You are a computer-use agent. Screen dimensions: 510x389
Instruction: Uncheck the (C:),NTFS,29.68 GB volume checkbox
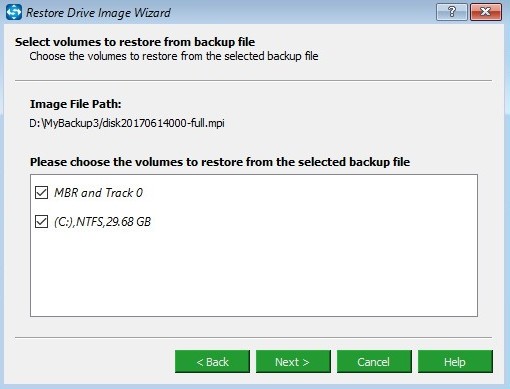41,222
